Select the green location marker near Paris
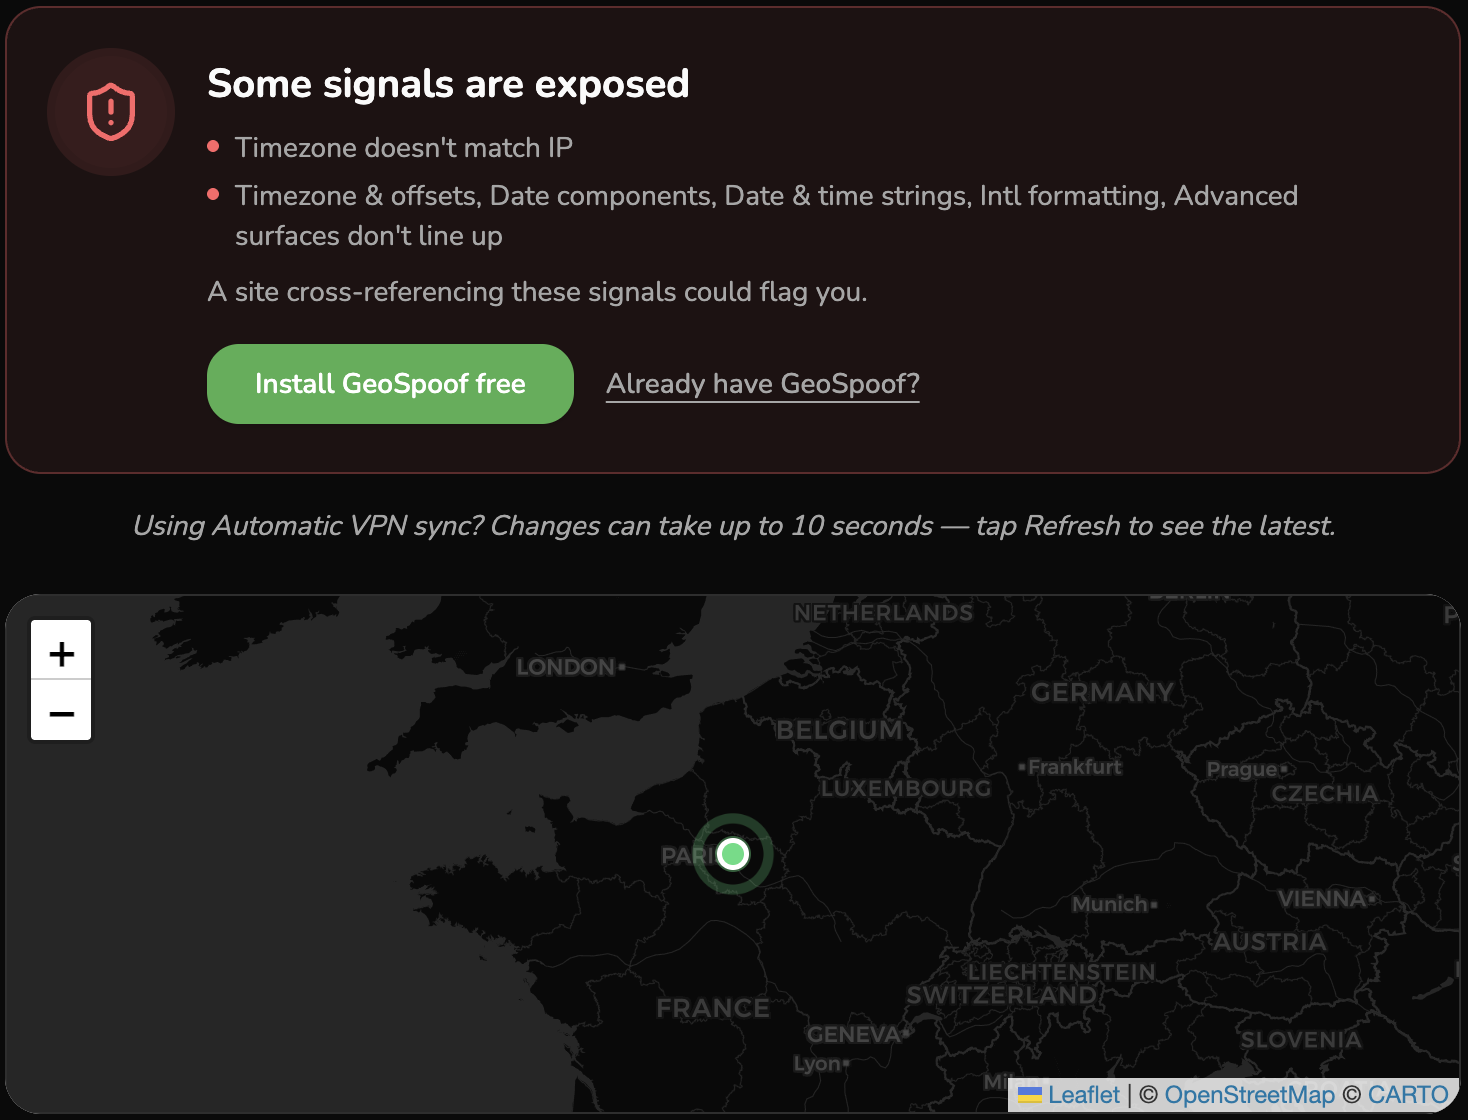Viewport: 1468px width, 1120px height. coord(733,854)
